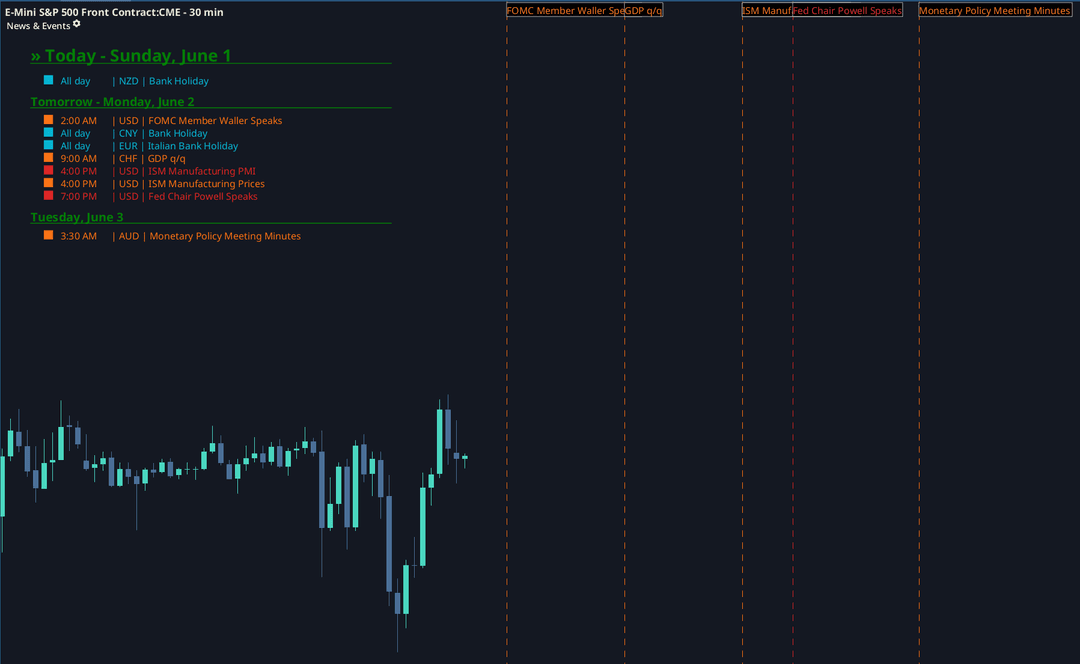Click the Italian Bank Holiday event row
The width and height of the screenshot is (1080, 664).
pos(141,146)
